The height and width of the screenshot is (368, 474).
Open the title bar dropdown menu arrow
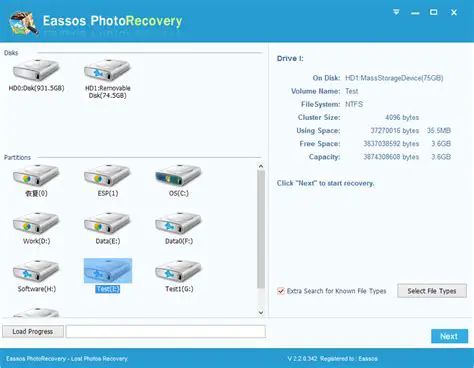tap(396, 12)
